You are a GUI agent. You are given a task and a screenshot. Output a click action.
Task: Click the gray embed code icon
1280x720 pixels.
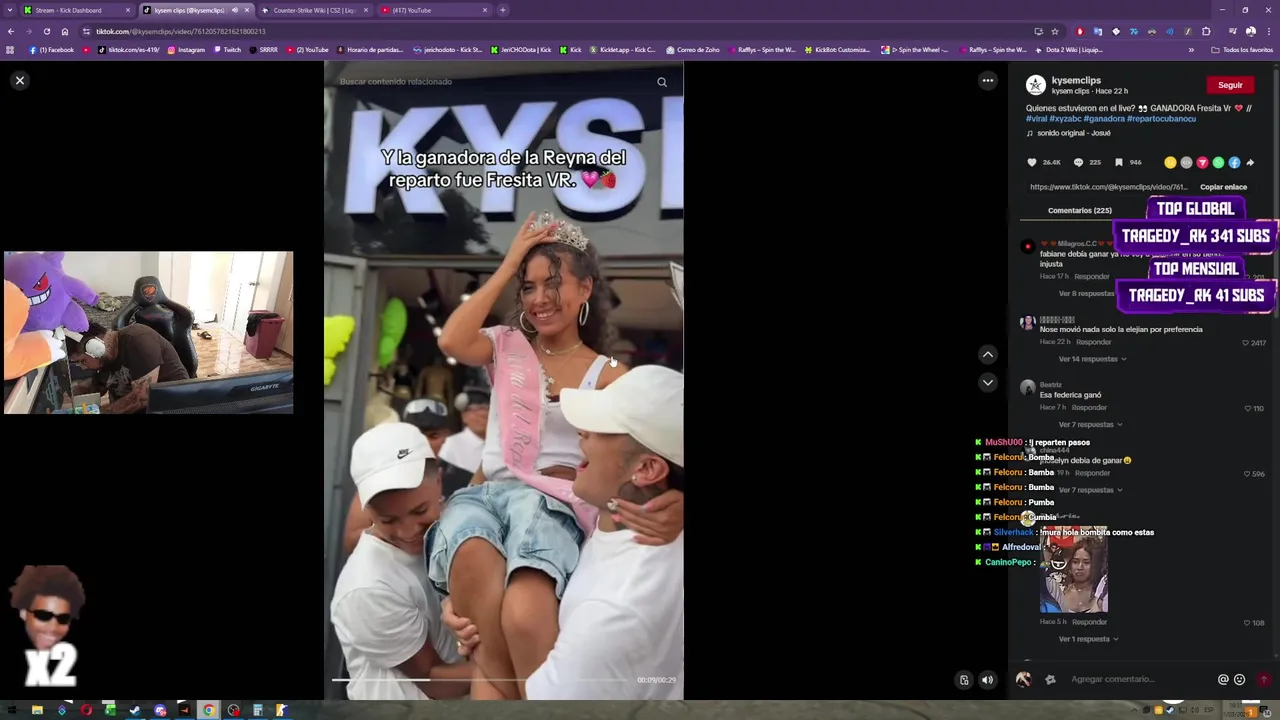click(x=1186, y=162)
